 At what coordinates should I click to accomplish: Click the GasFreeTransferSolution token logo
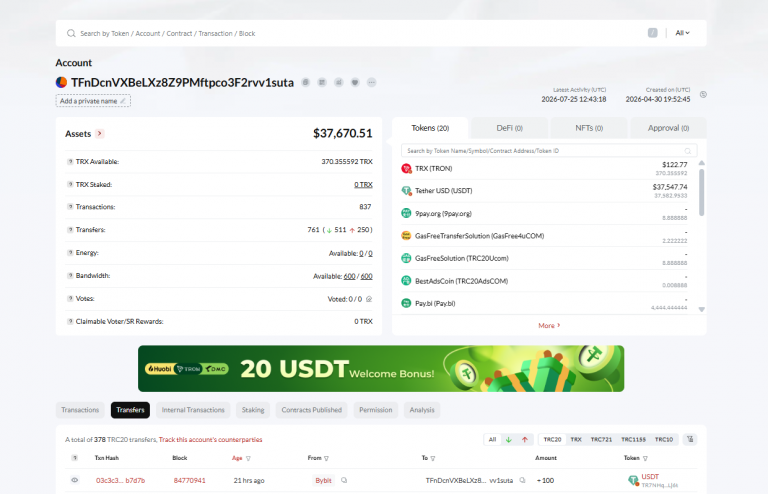tap(406, 235)
